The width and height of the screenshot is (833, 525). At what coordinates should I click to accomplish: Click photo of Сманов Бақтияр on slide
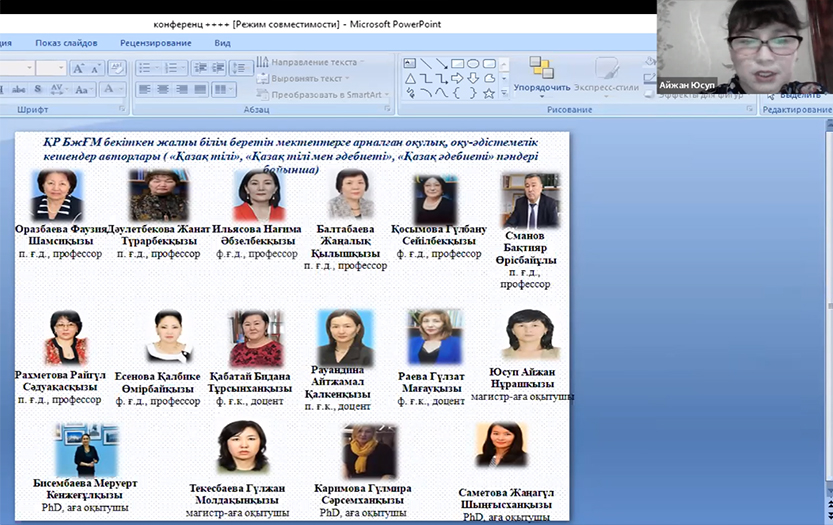tap(530, 200)
